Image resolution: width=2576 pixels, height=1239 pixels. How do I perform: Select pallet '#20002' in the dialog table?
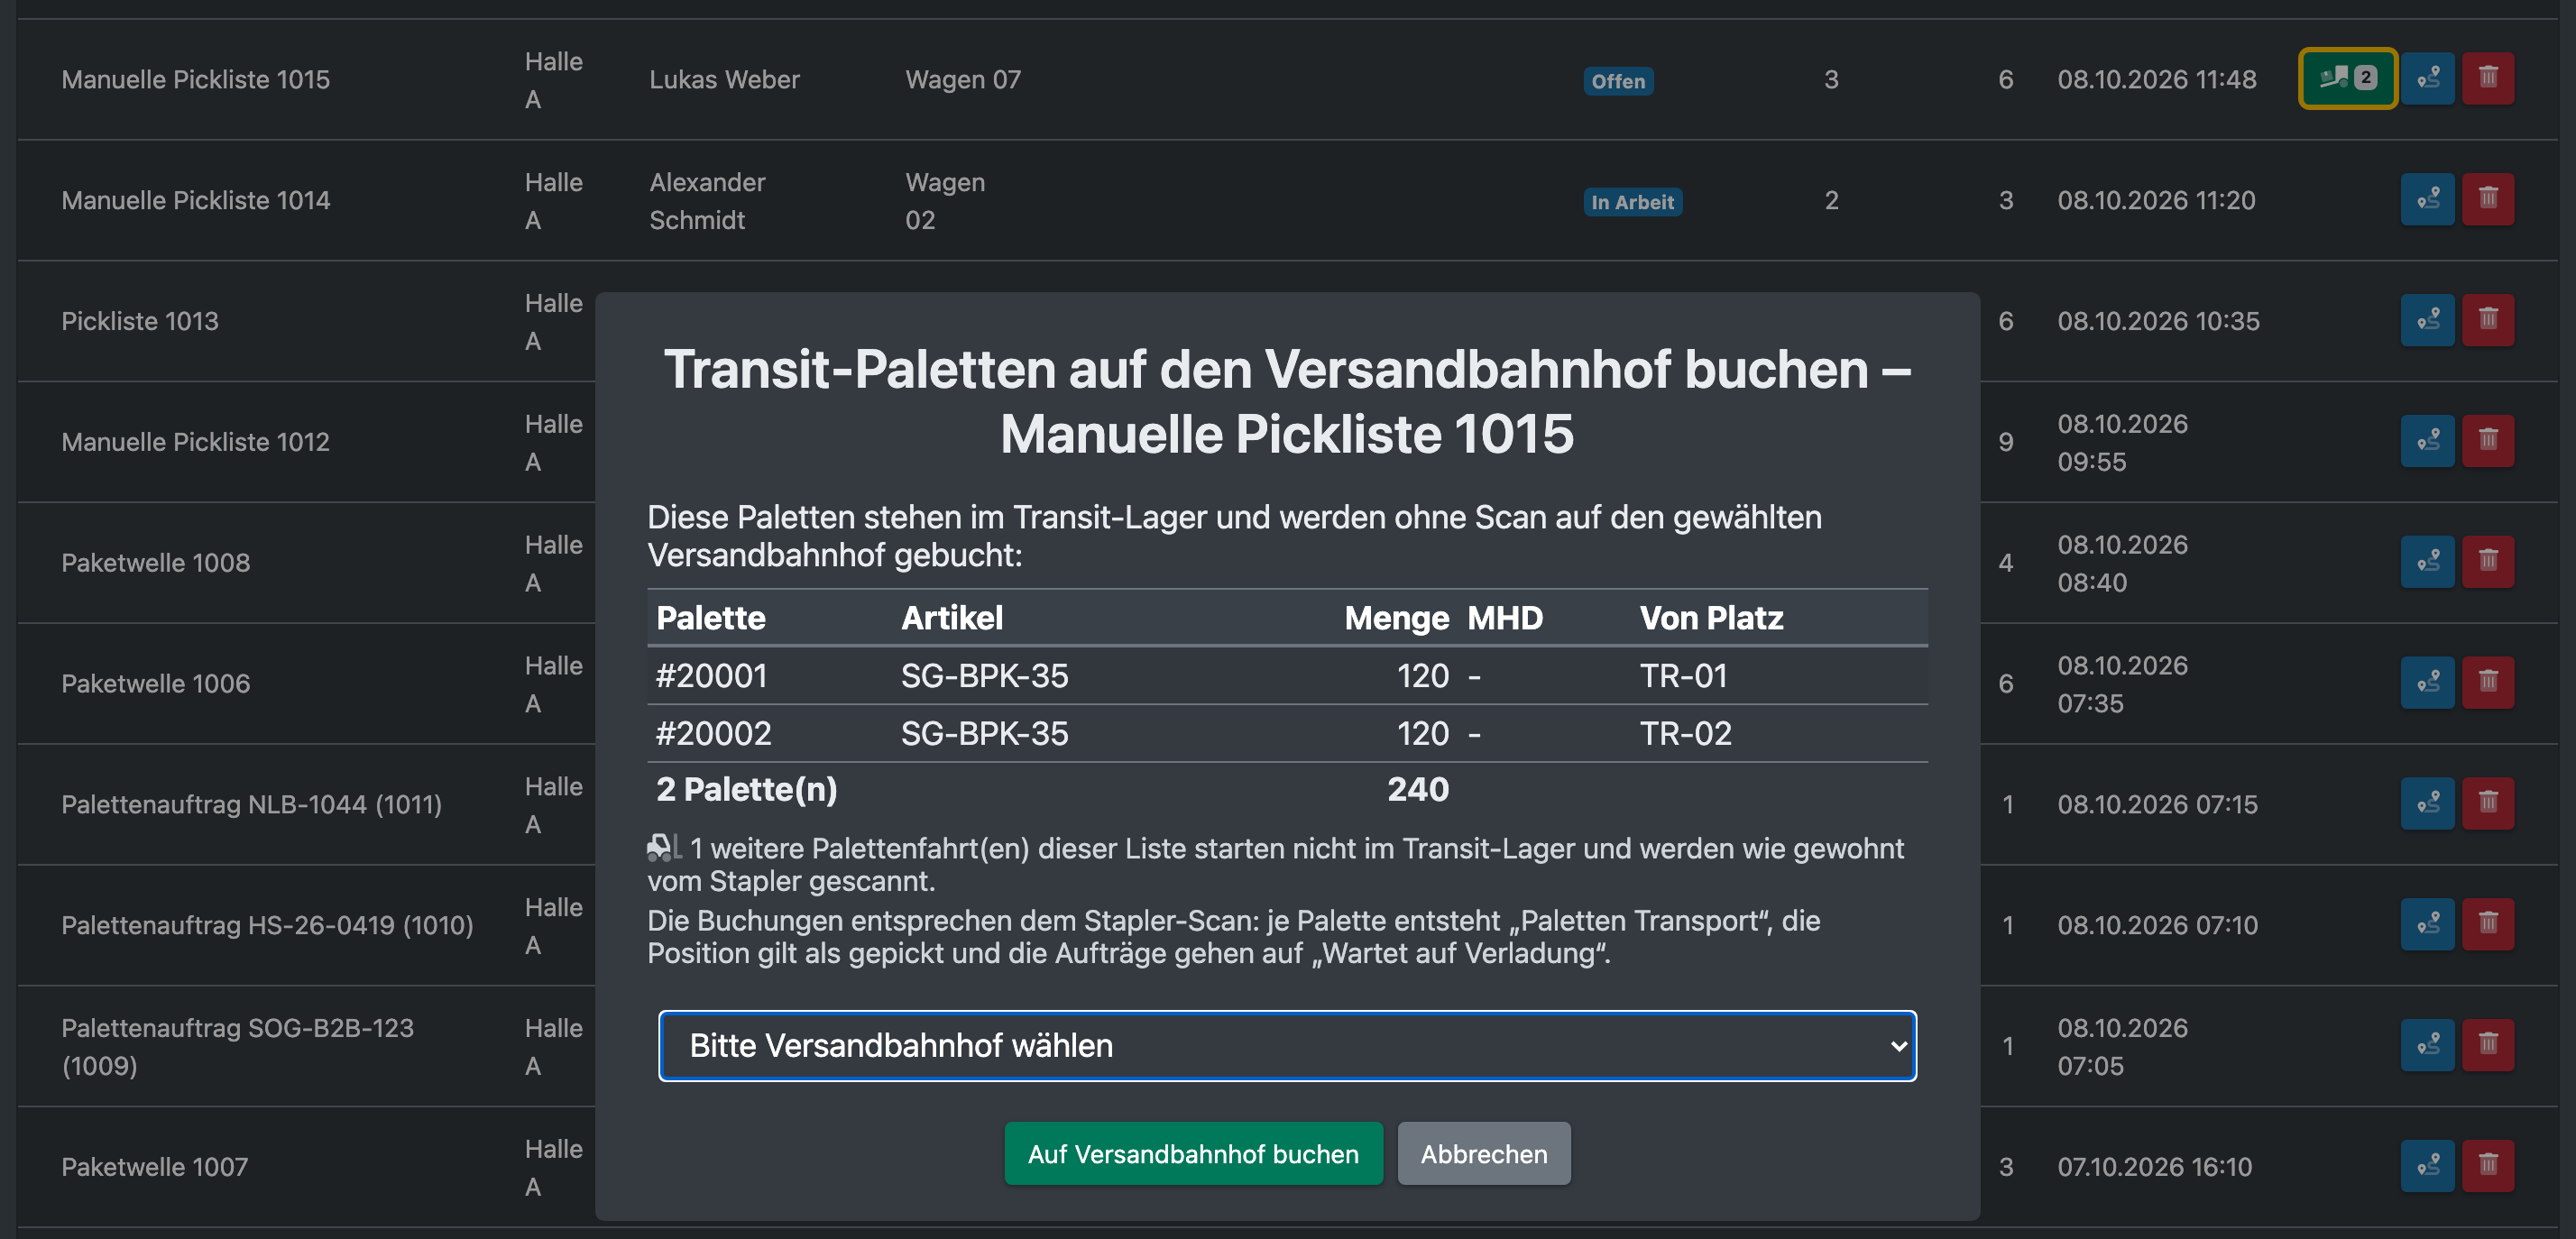point(713,733)
